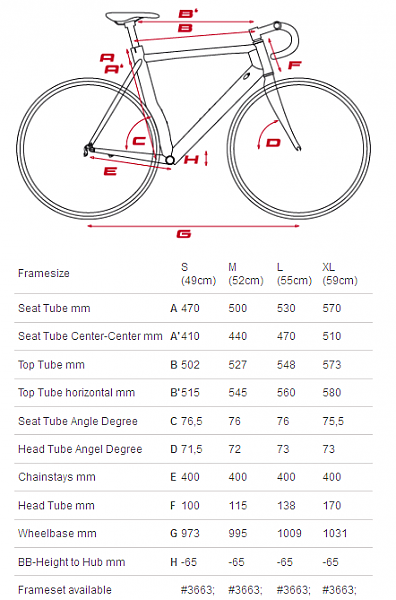Click the red E chainstay label
Image resolution: width=396 pixels, height=600 pixels.
tap(110, 171)
